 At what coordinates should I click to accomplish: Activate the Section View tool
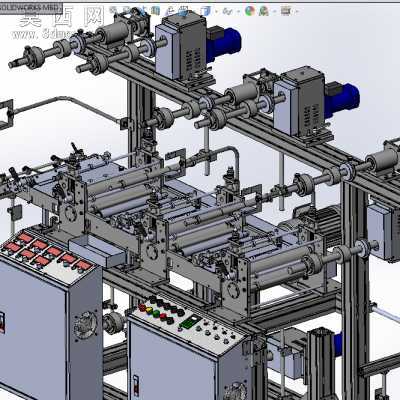click(155, 11)
